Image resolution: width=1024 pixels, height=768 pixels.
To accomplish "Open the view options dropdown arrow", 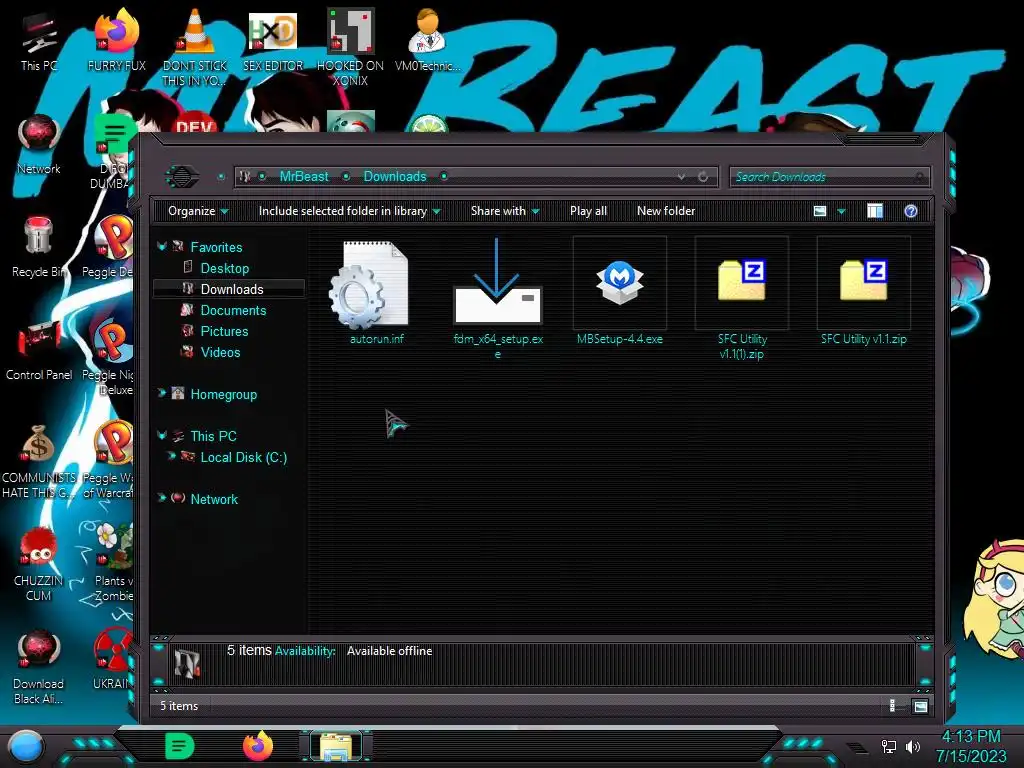I will pyautogui.click(x=841, y=212).
